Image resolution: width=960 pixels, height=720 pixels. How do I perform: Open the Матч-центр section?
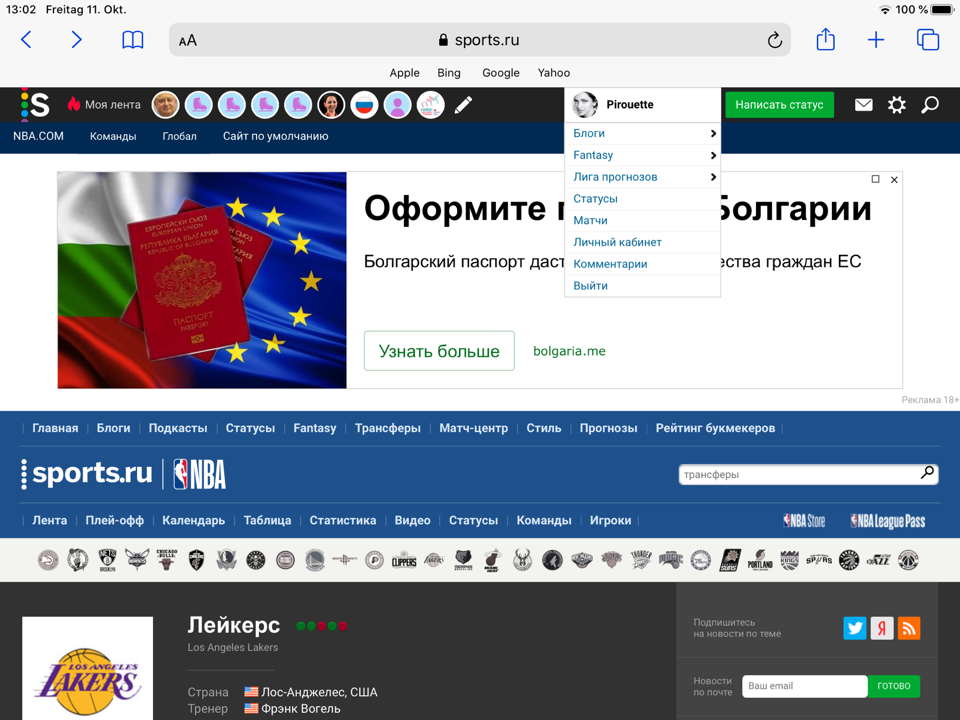click(x=473, y=428)
